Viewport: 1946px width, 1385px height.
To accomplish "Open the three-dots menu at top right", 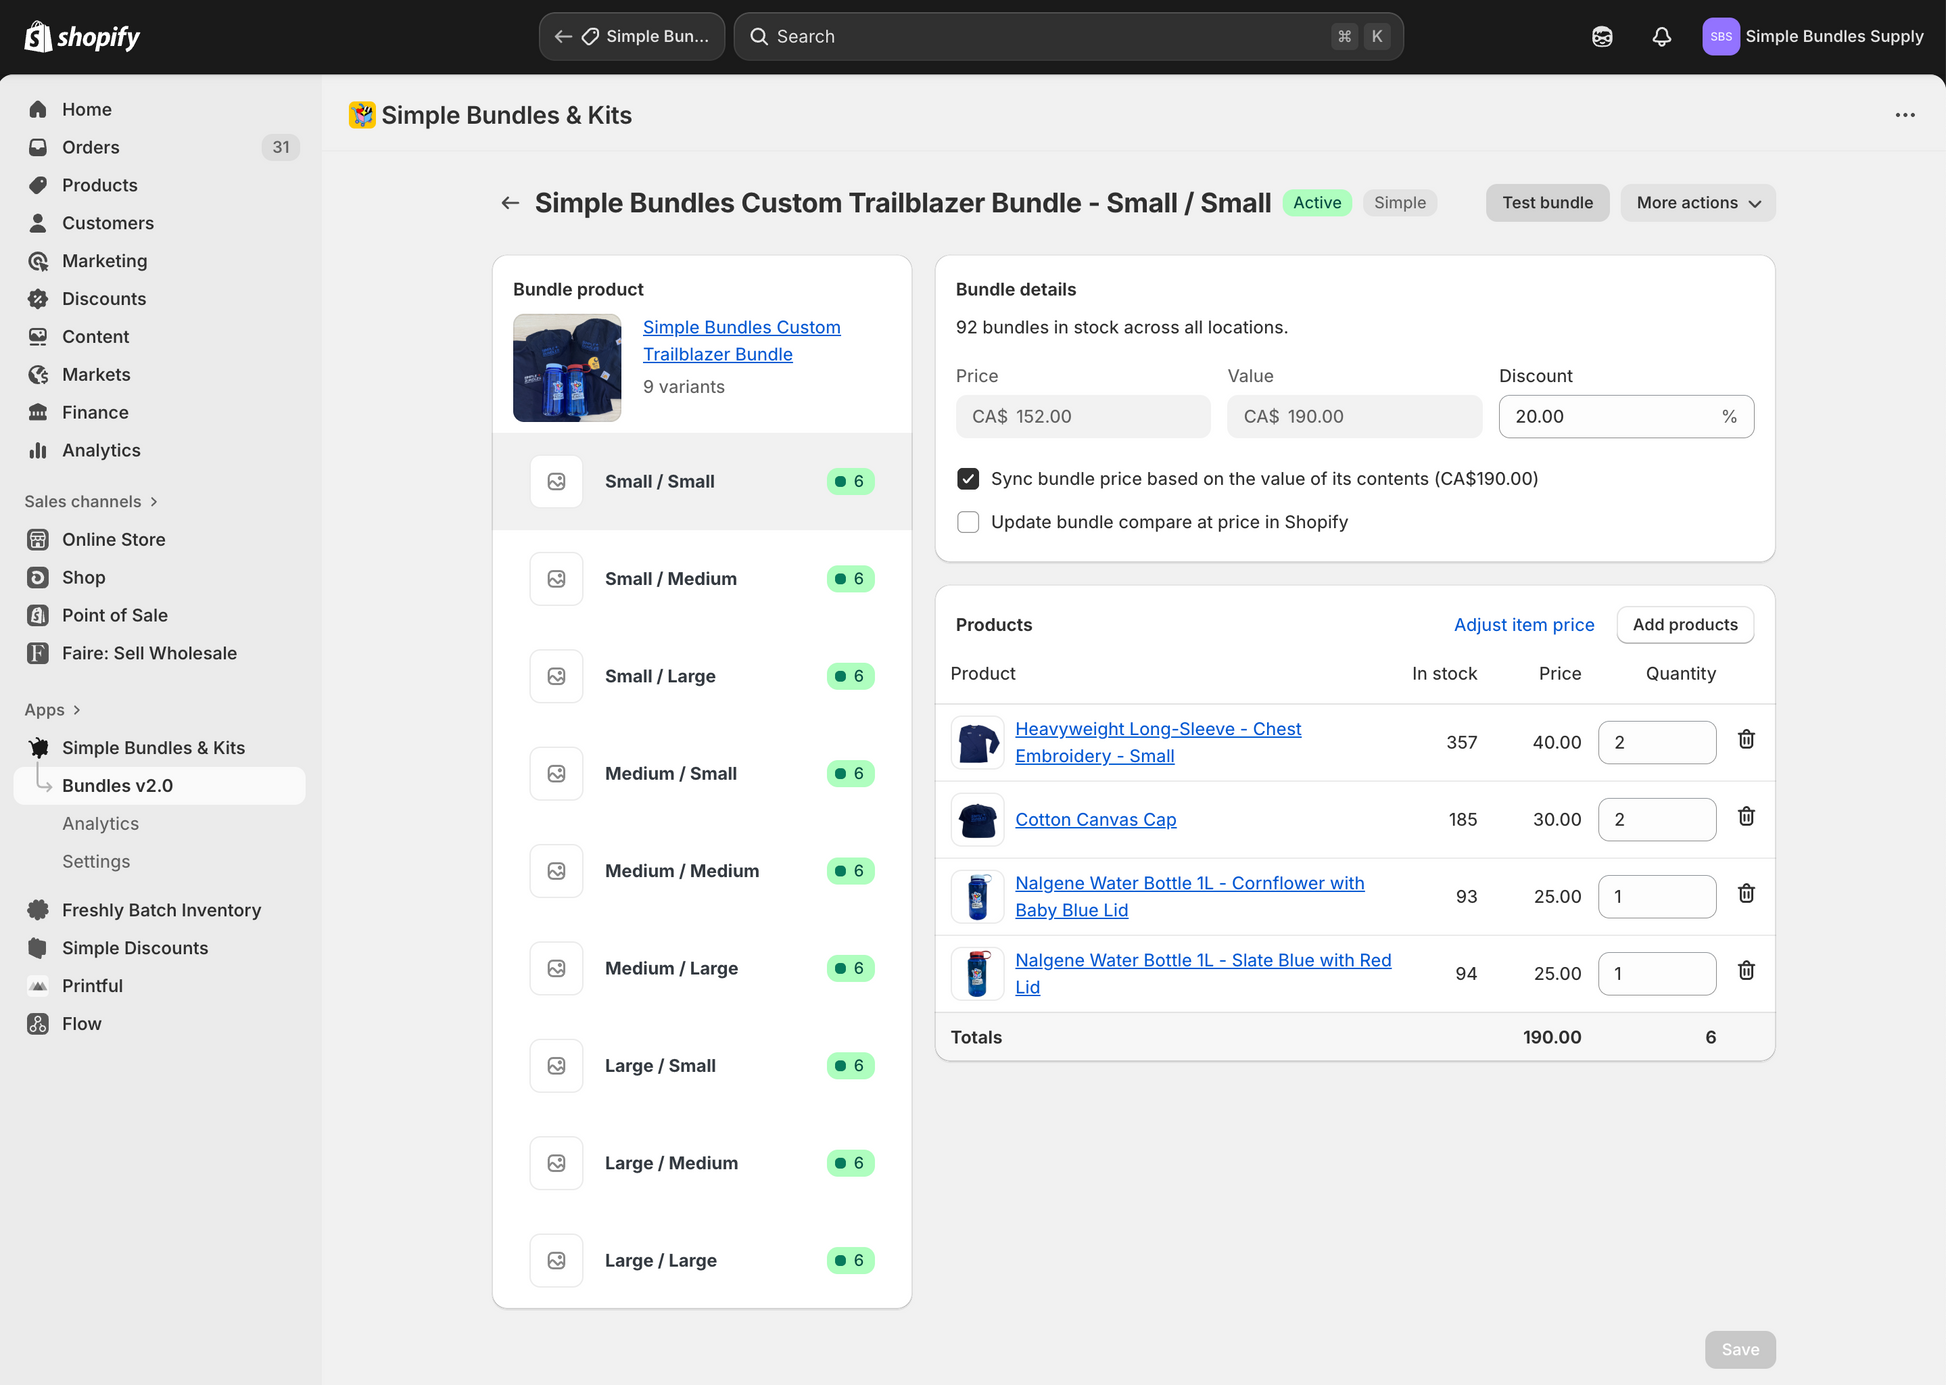I will [1905, 115].
